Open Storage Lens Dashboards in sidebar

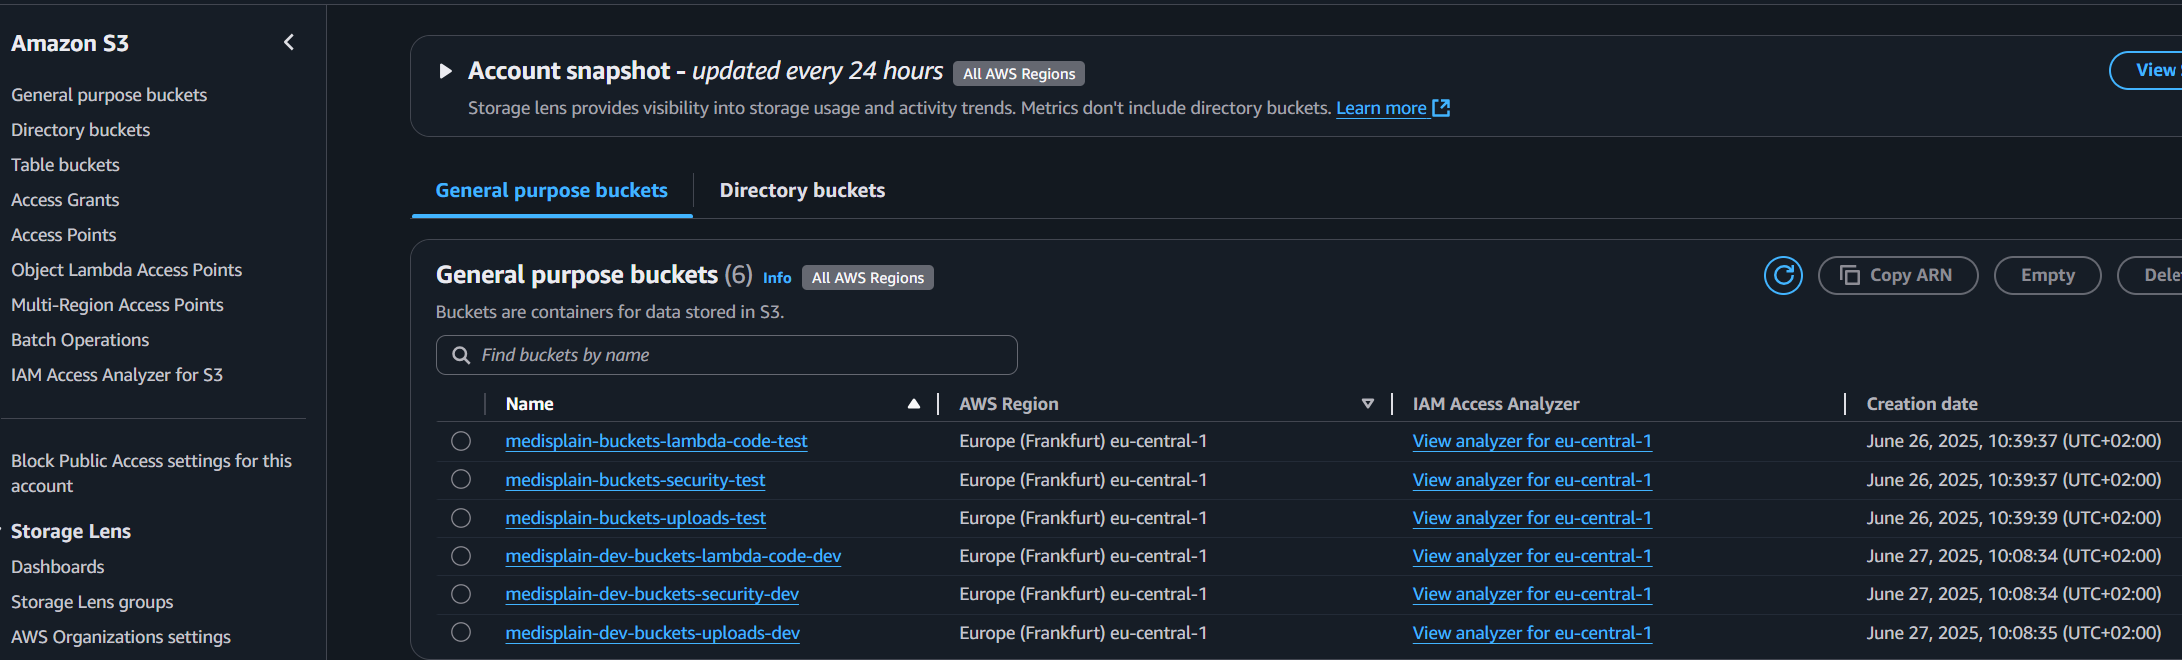(x=58, y=567)
